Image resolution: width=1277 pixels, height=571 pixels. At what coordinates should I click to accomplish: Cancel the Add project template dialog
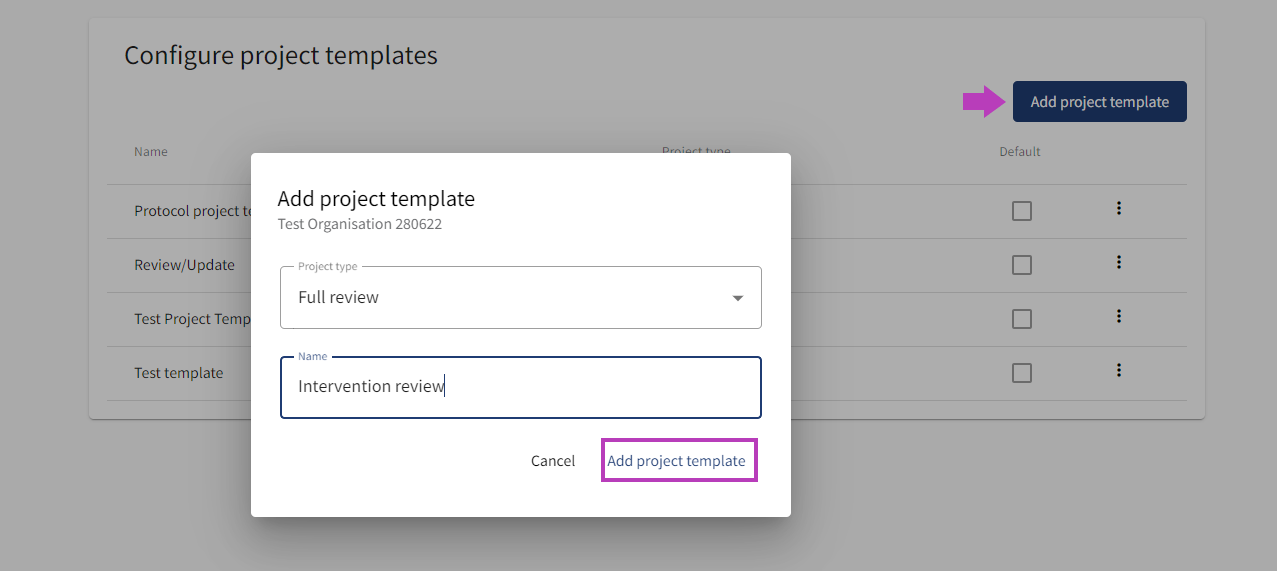coord(553,461)
